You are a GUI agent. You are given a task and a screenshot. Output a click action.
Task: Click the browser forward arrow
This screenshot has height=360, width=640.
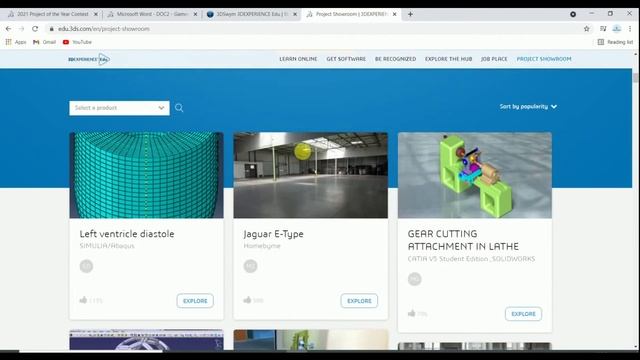coord(22,29)
